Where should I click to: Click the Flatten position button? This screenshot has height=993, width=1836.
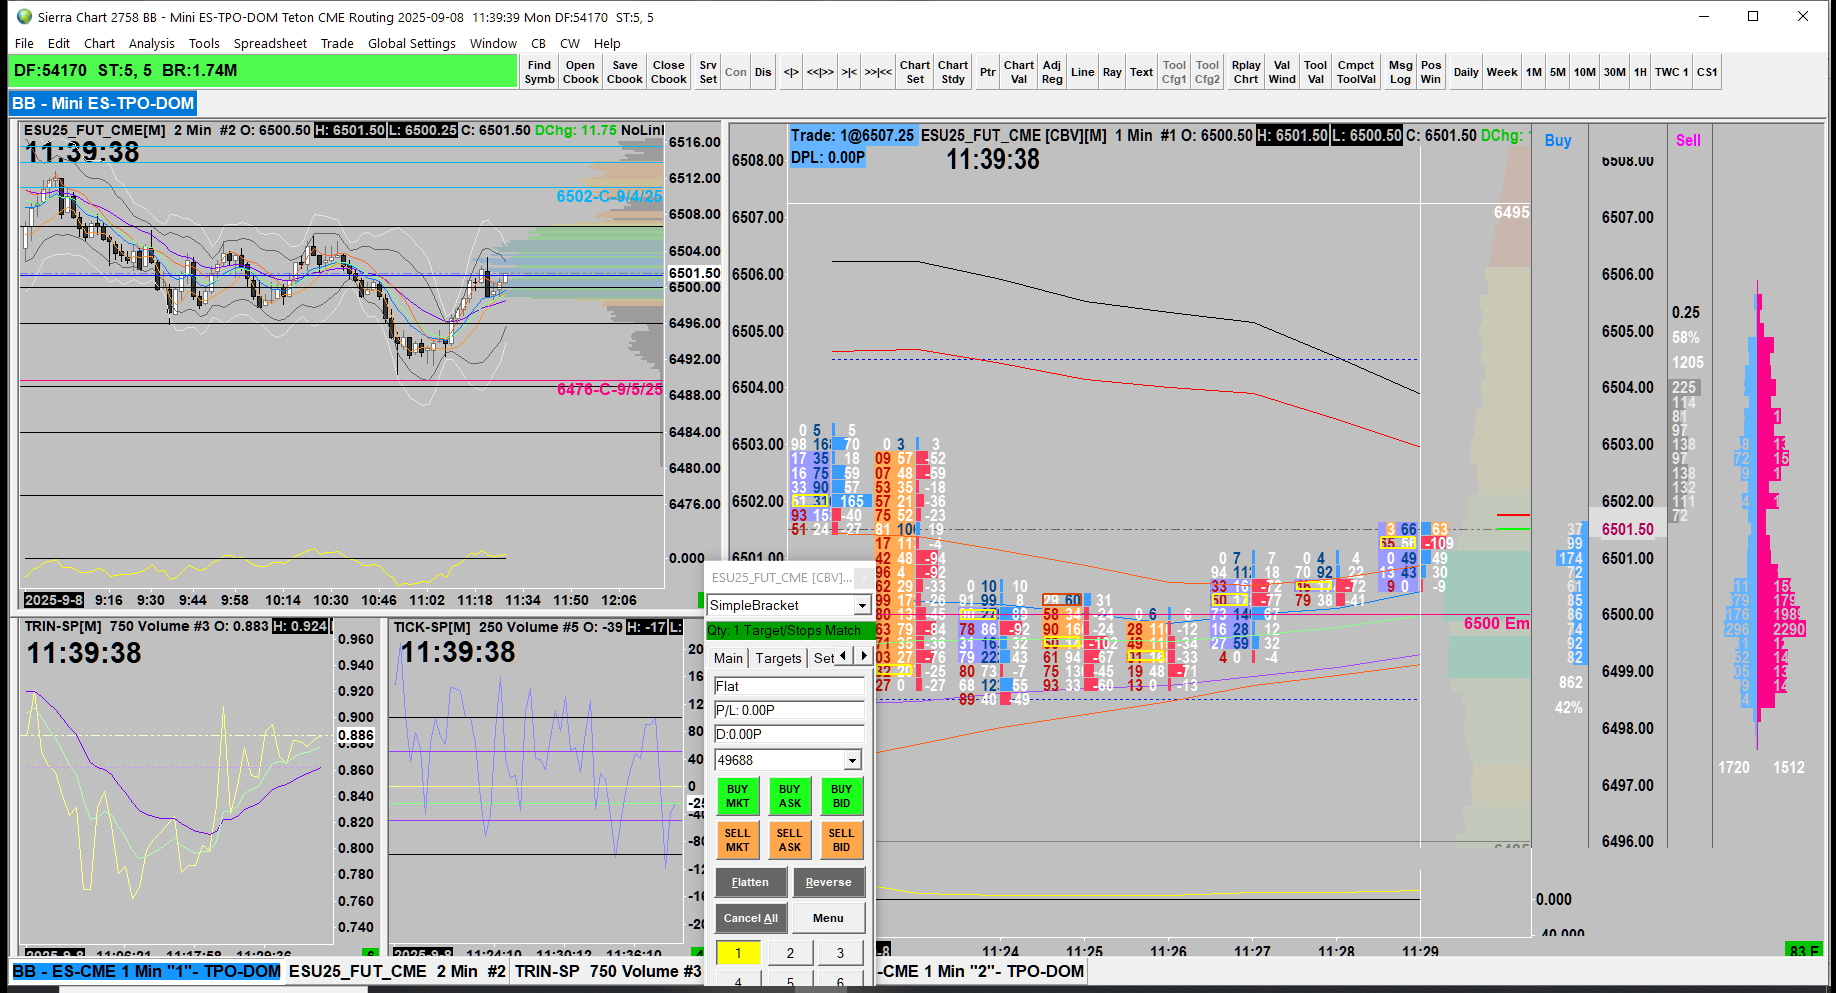click(750, 882)
